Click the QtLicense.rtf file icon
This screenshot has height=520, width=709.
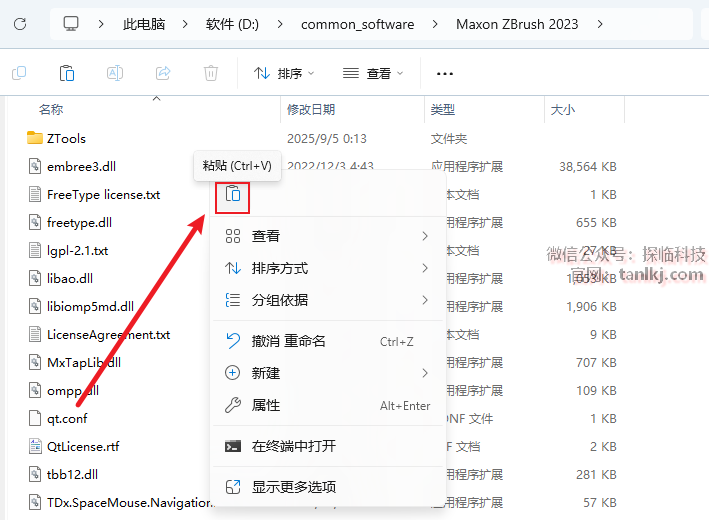click(35, 446)
